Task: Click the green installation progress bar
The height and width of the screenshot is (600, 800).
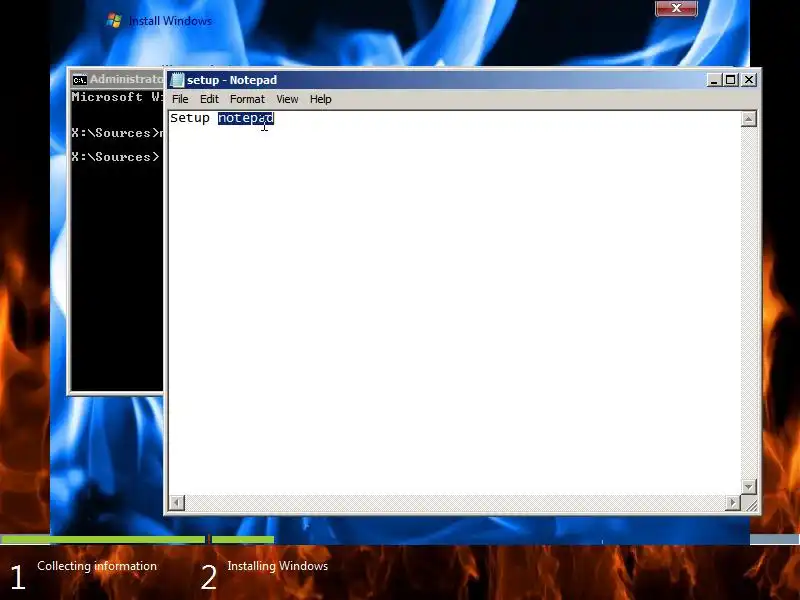Action: click(x=138, y=539)
